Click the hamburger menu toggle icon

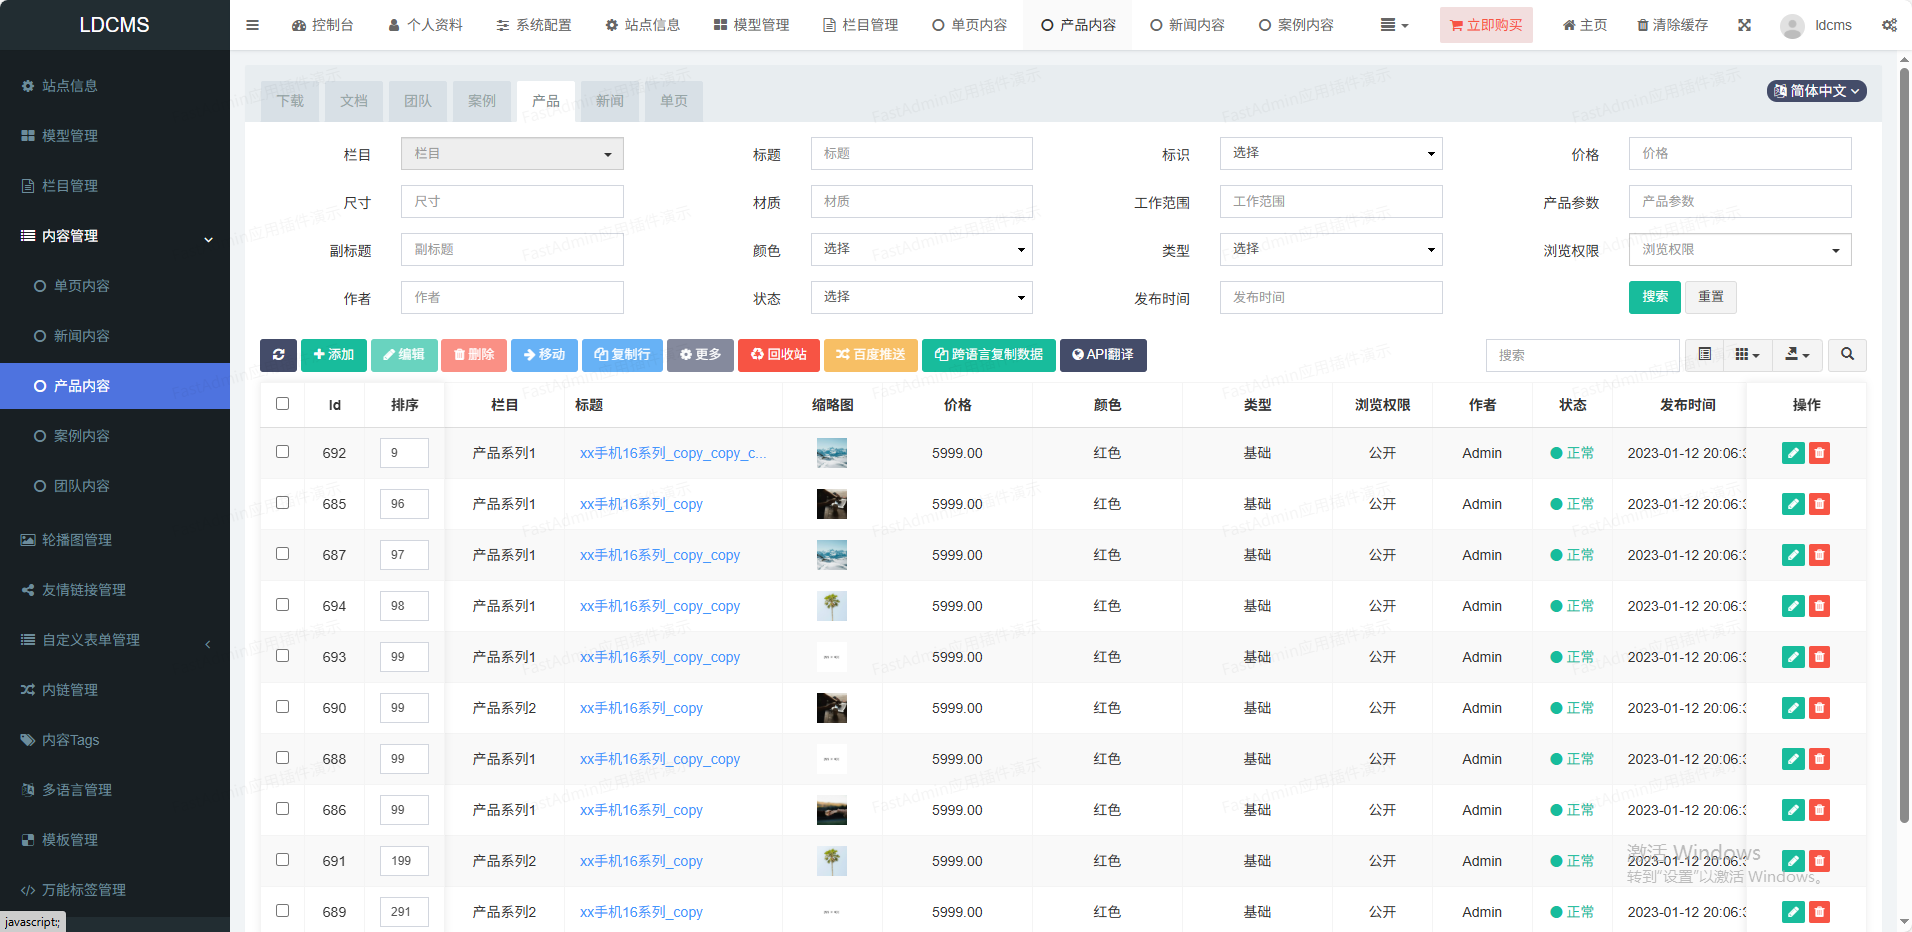(253, 25)
